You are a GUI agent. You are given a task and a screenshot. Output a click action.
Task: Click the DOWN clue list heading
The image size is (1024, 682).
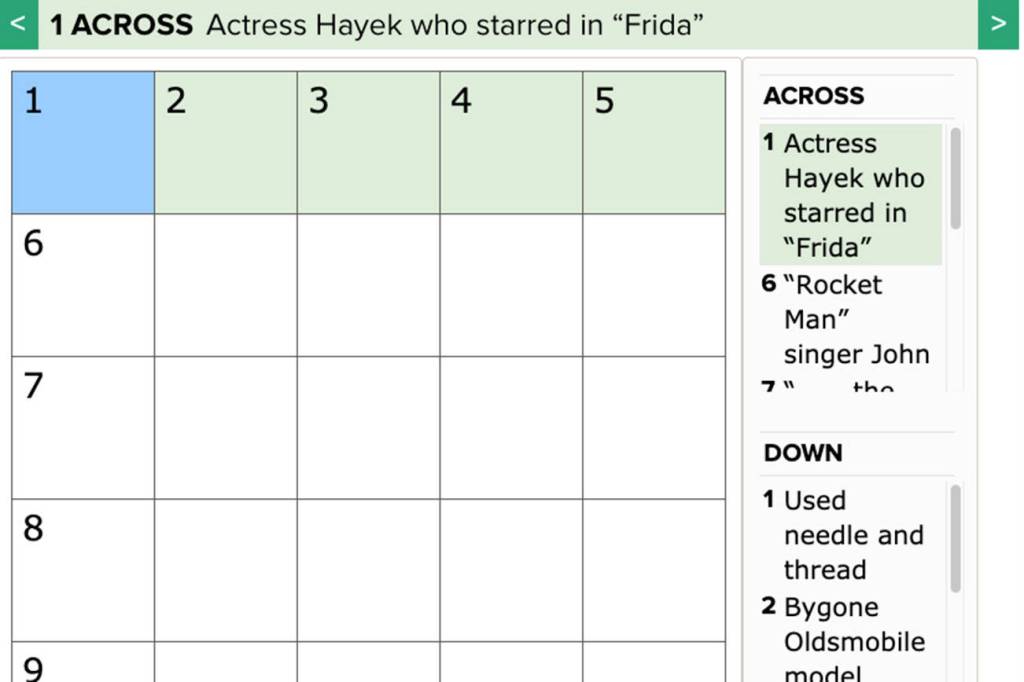tap(803, 453)
